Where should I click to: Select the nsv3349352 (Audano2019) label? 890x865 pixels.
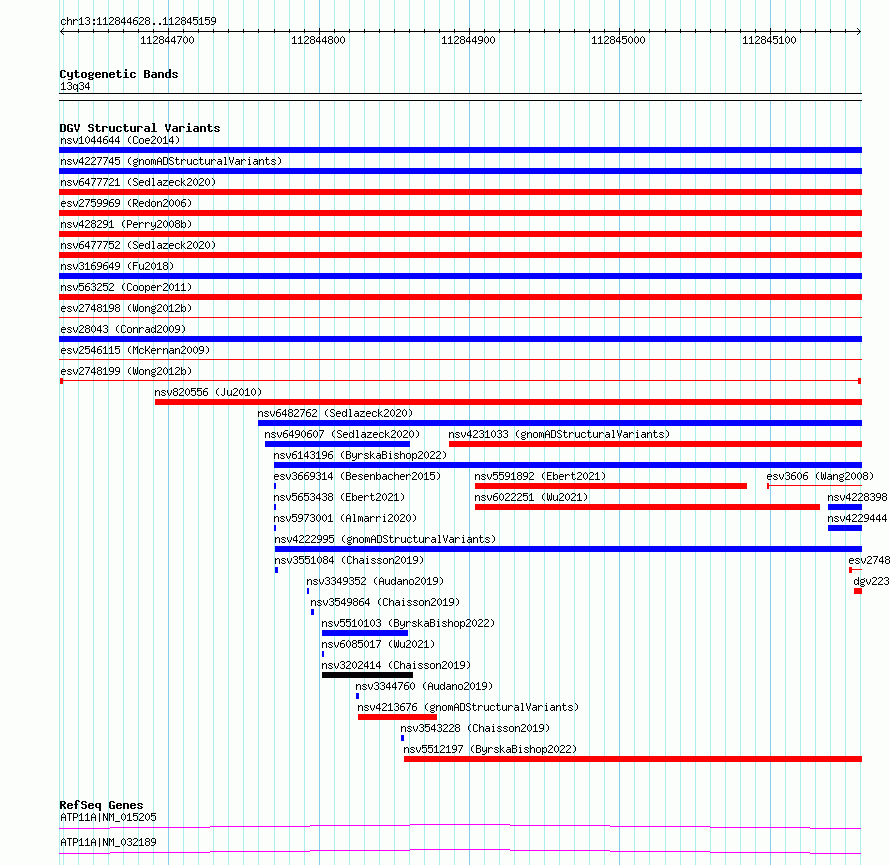pos(375,581)
